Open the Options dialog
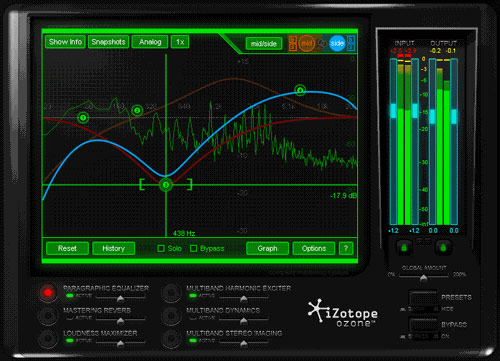500x361 pixels. pos(314,248)
